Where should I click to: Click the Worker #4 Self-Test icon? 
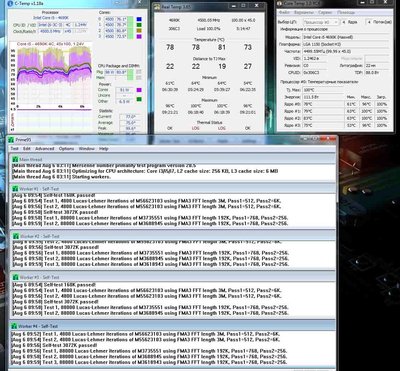[x=14, y=326]
